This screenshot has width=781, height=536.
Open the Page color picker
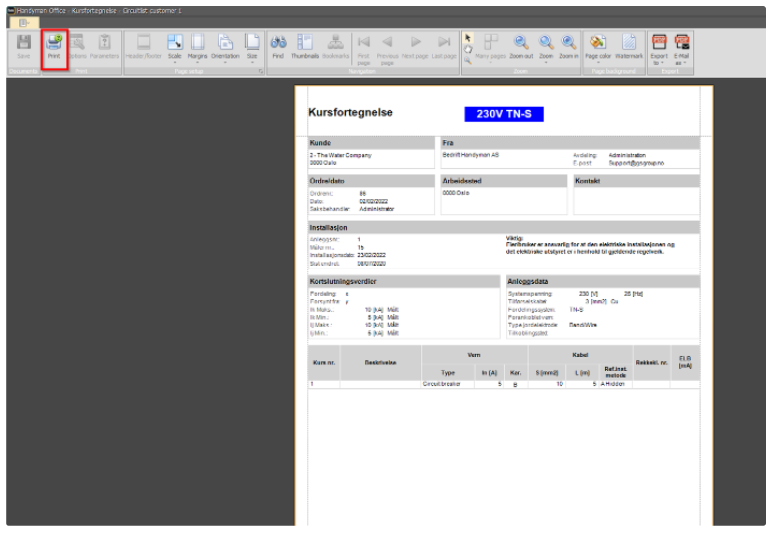pos(598,49)
